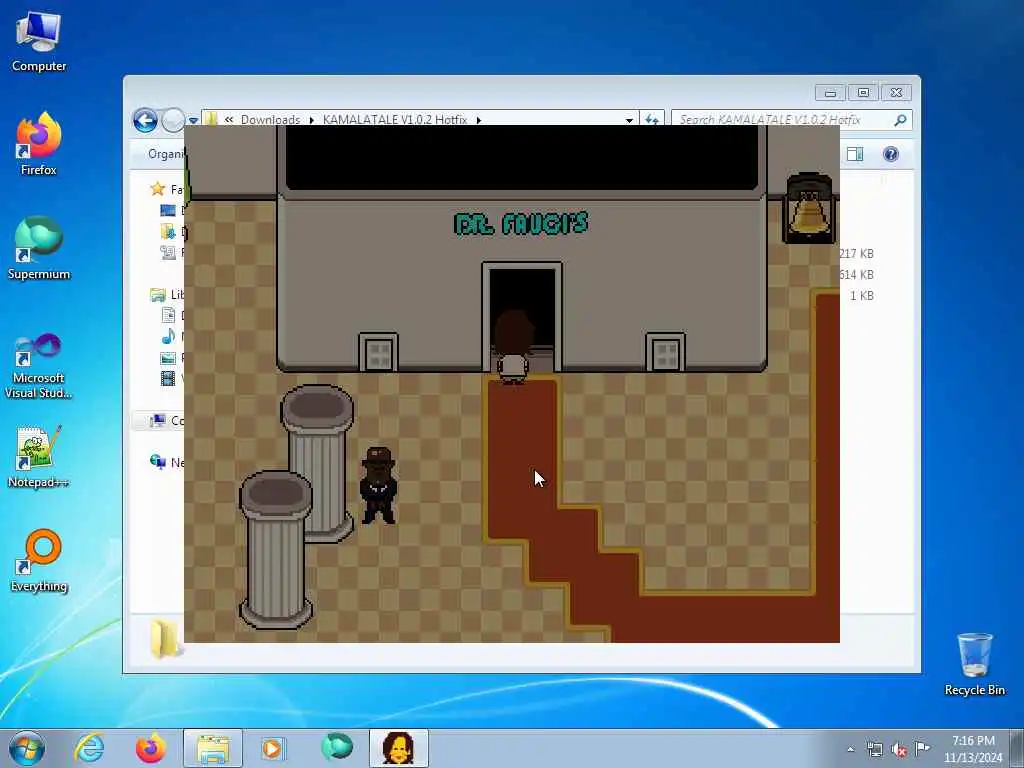Open the Organize menu in Explorer

[x=165, y=154]
